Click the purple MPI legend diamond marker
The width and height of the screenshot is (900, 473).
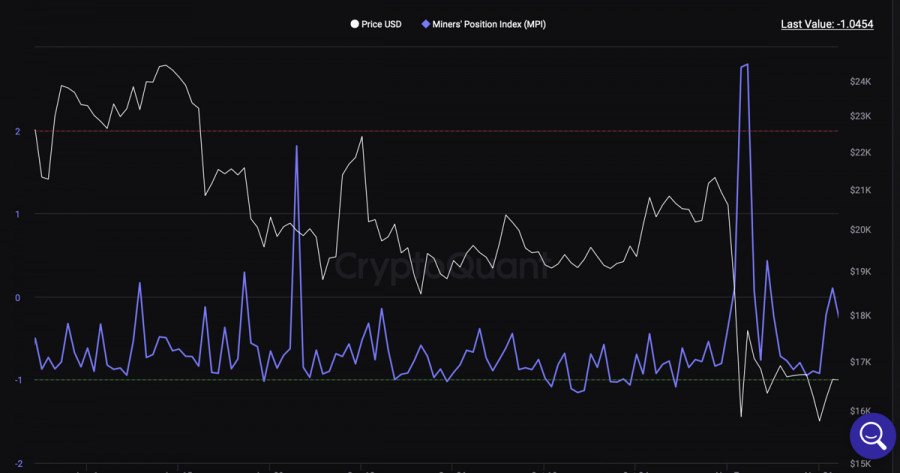click(426, 24)
